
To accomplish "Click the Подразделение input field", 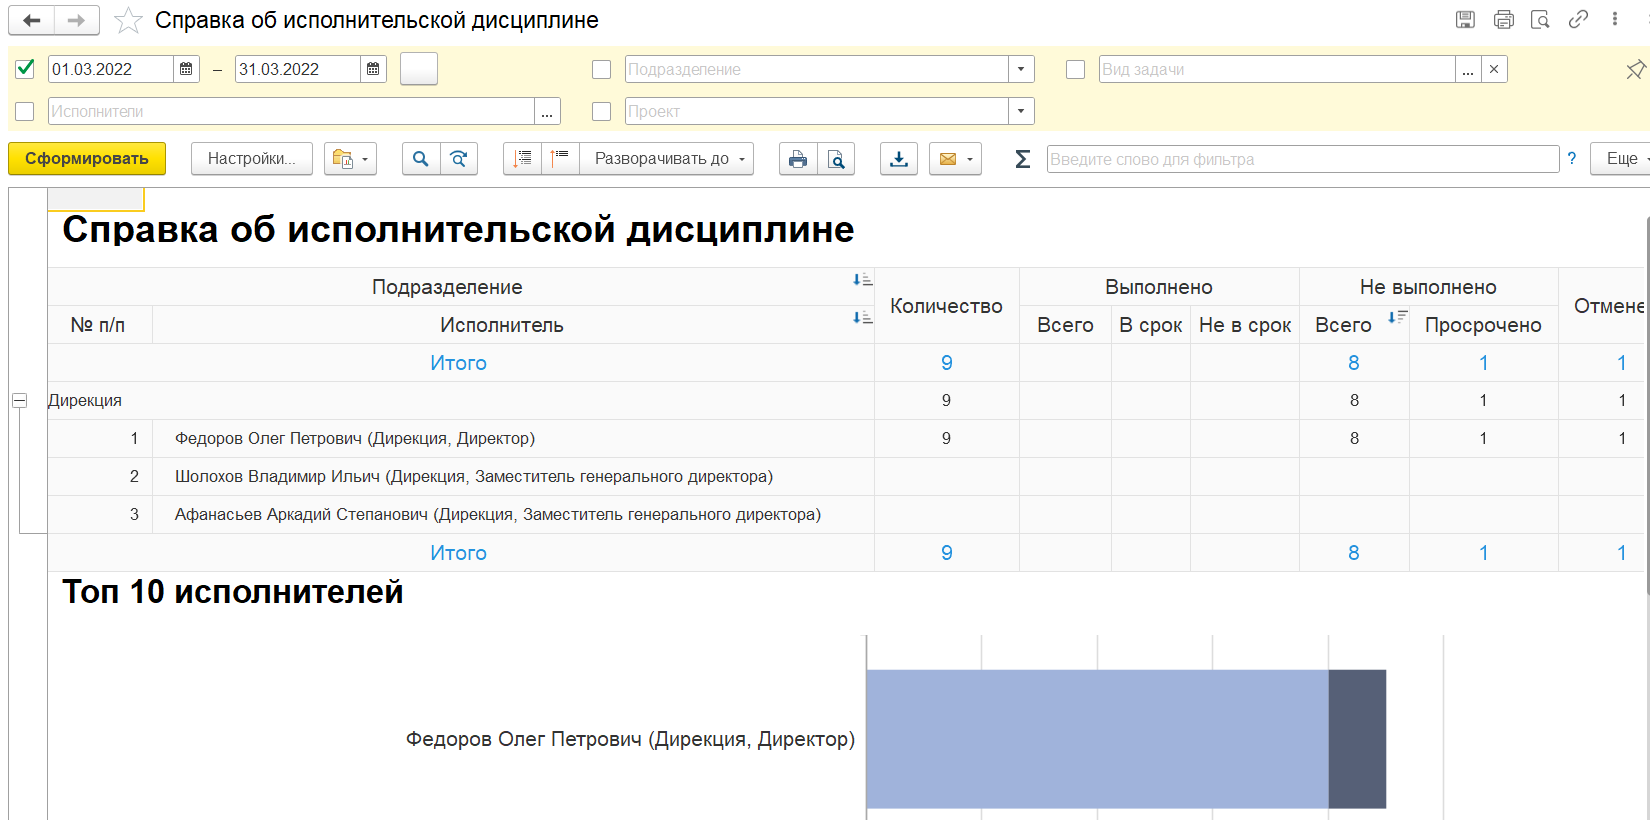I will (x=816, y=69).
